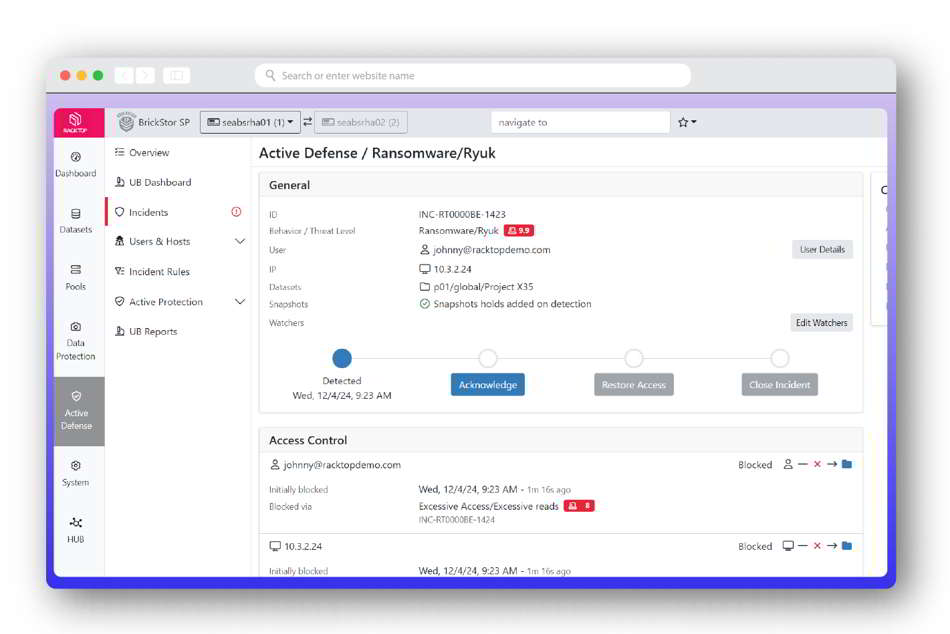Click the red alert badge beside Incidents
The width and height of the screenshot is (950, 634).
236,212
